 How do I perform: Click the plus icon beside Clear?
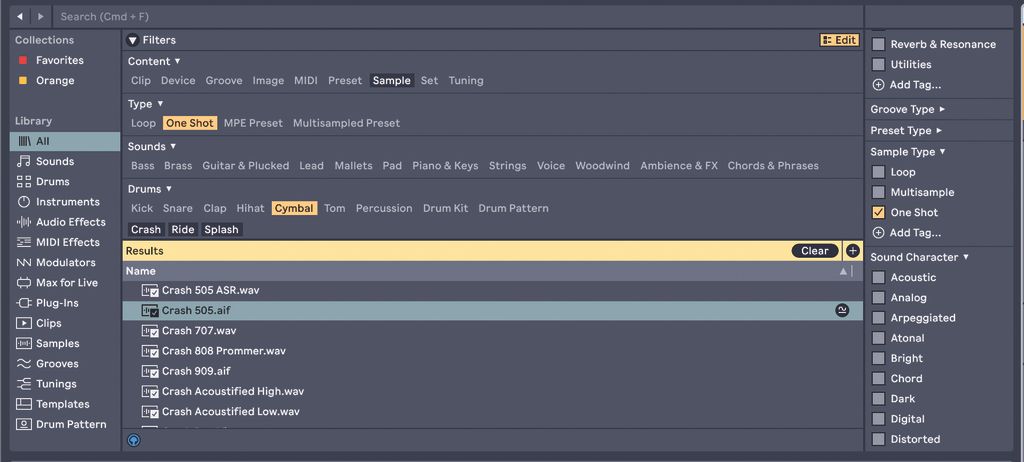pos(852,251)
